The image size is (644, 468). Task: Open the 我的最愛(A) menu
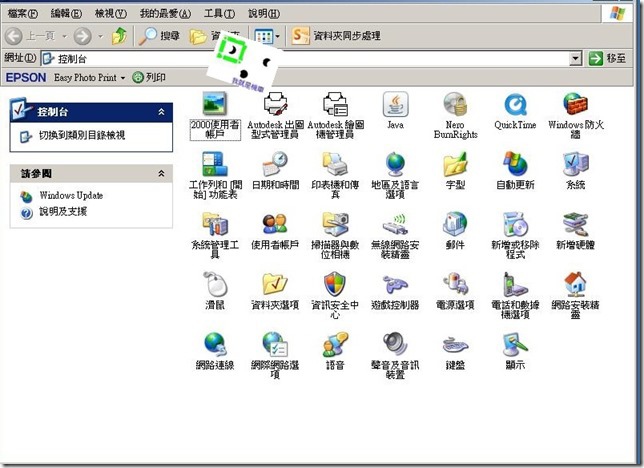tap(165, 14)
